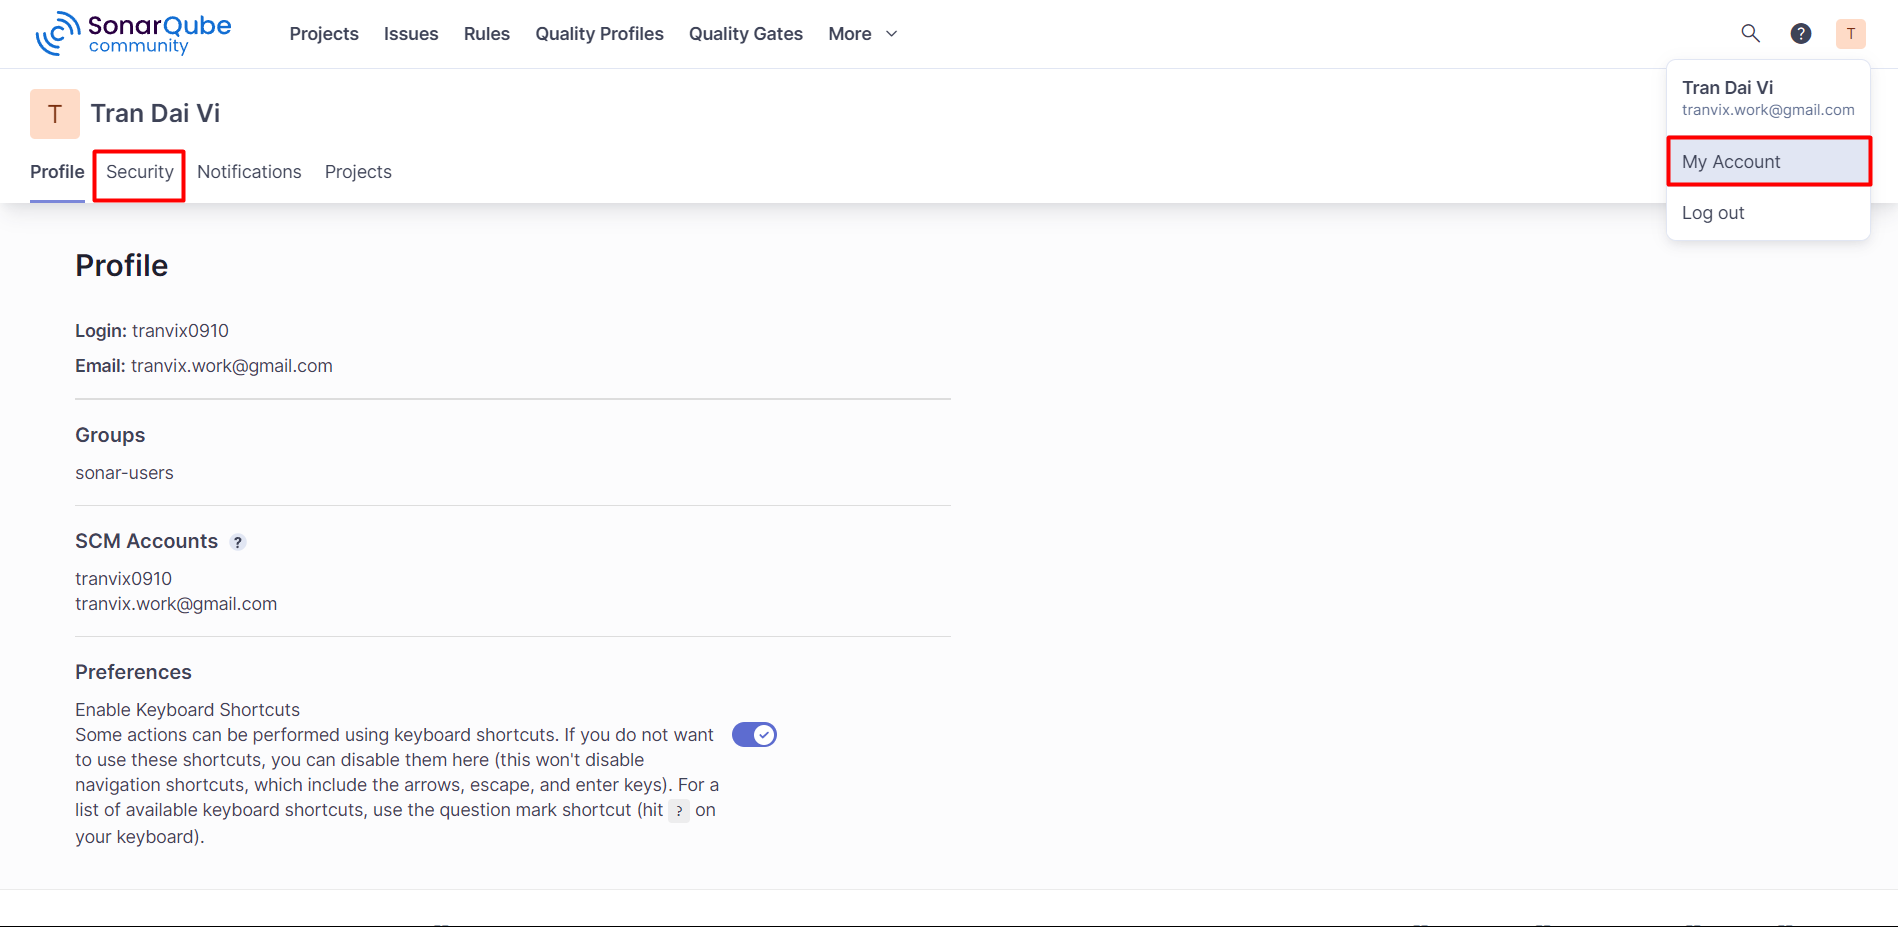1898x927 pixels.
Task: Click the user avatar in top bar
Action: point(1850,33)
